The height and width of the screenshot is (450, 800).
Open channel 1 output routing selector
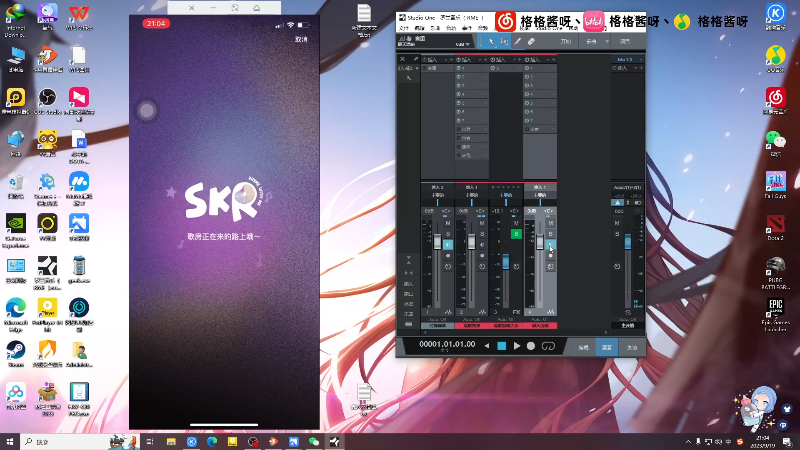tap(438, 195)
